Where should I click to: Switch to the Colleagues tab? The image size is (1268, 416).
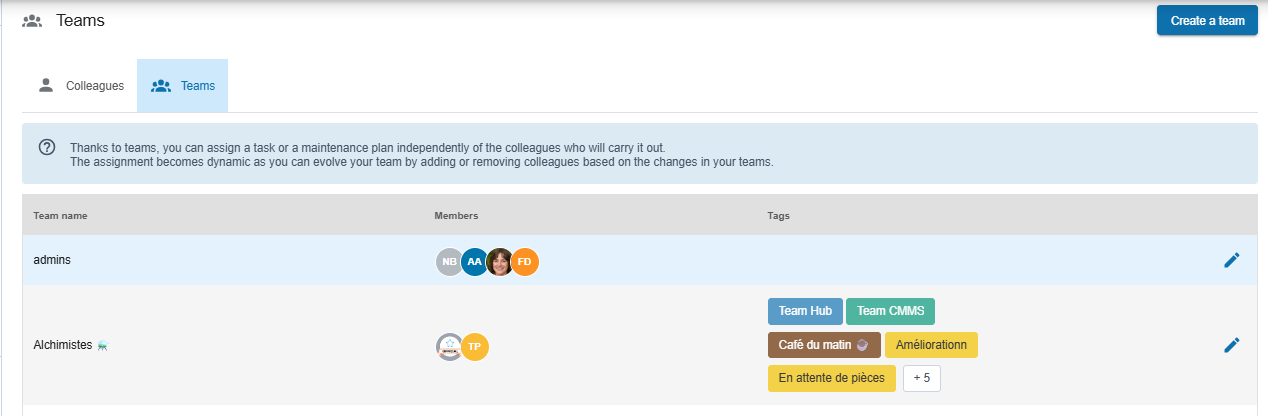point(81,86)
